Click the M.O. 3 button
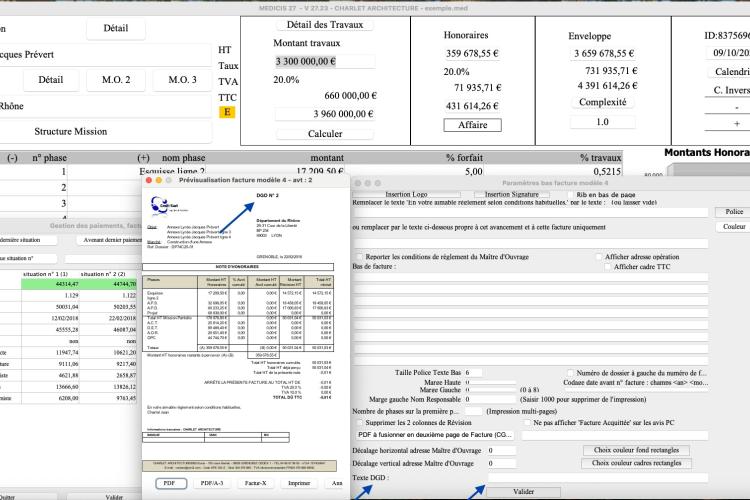Screen dimensions: 750x500 click(x=182, y=80)
